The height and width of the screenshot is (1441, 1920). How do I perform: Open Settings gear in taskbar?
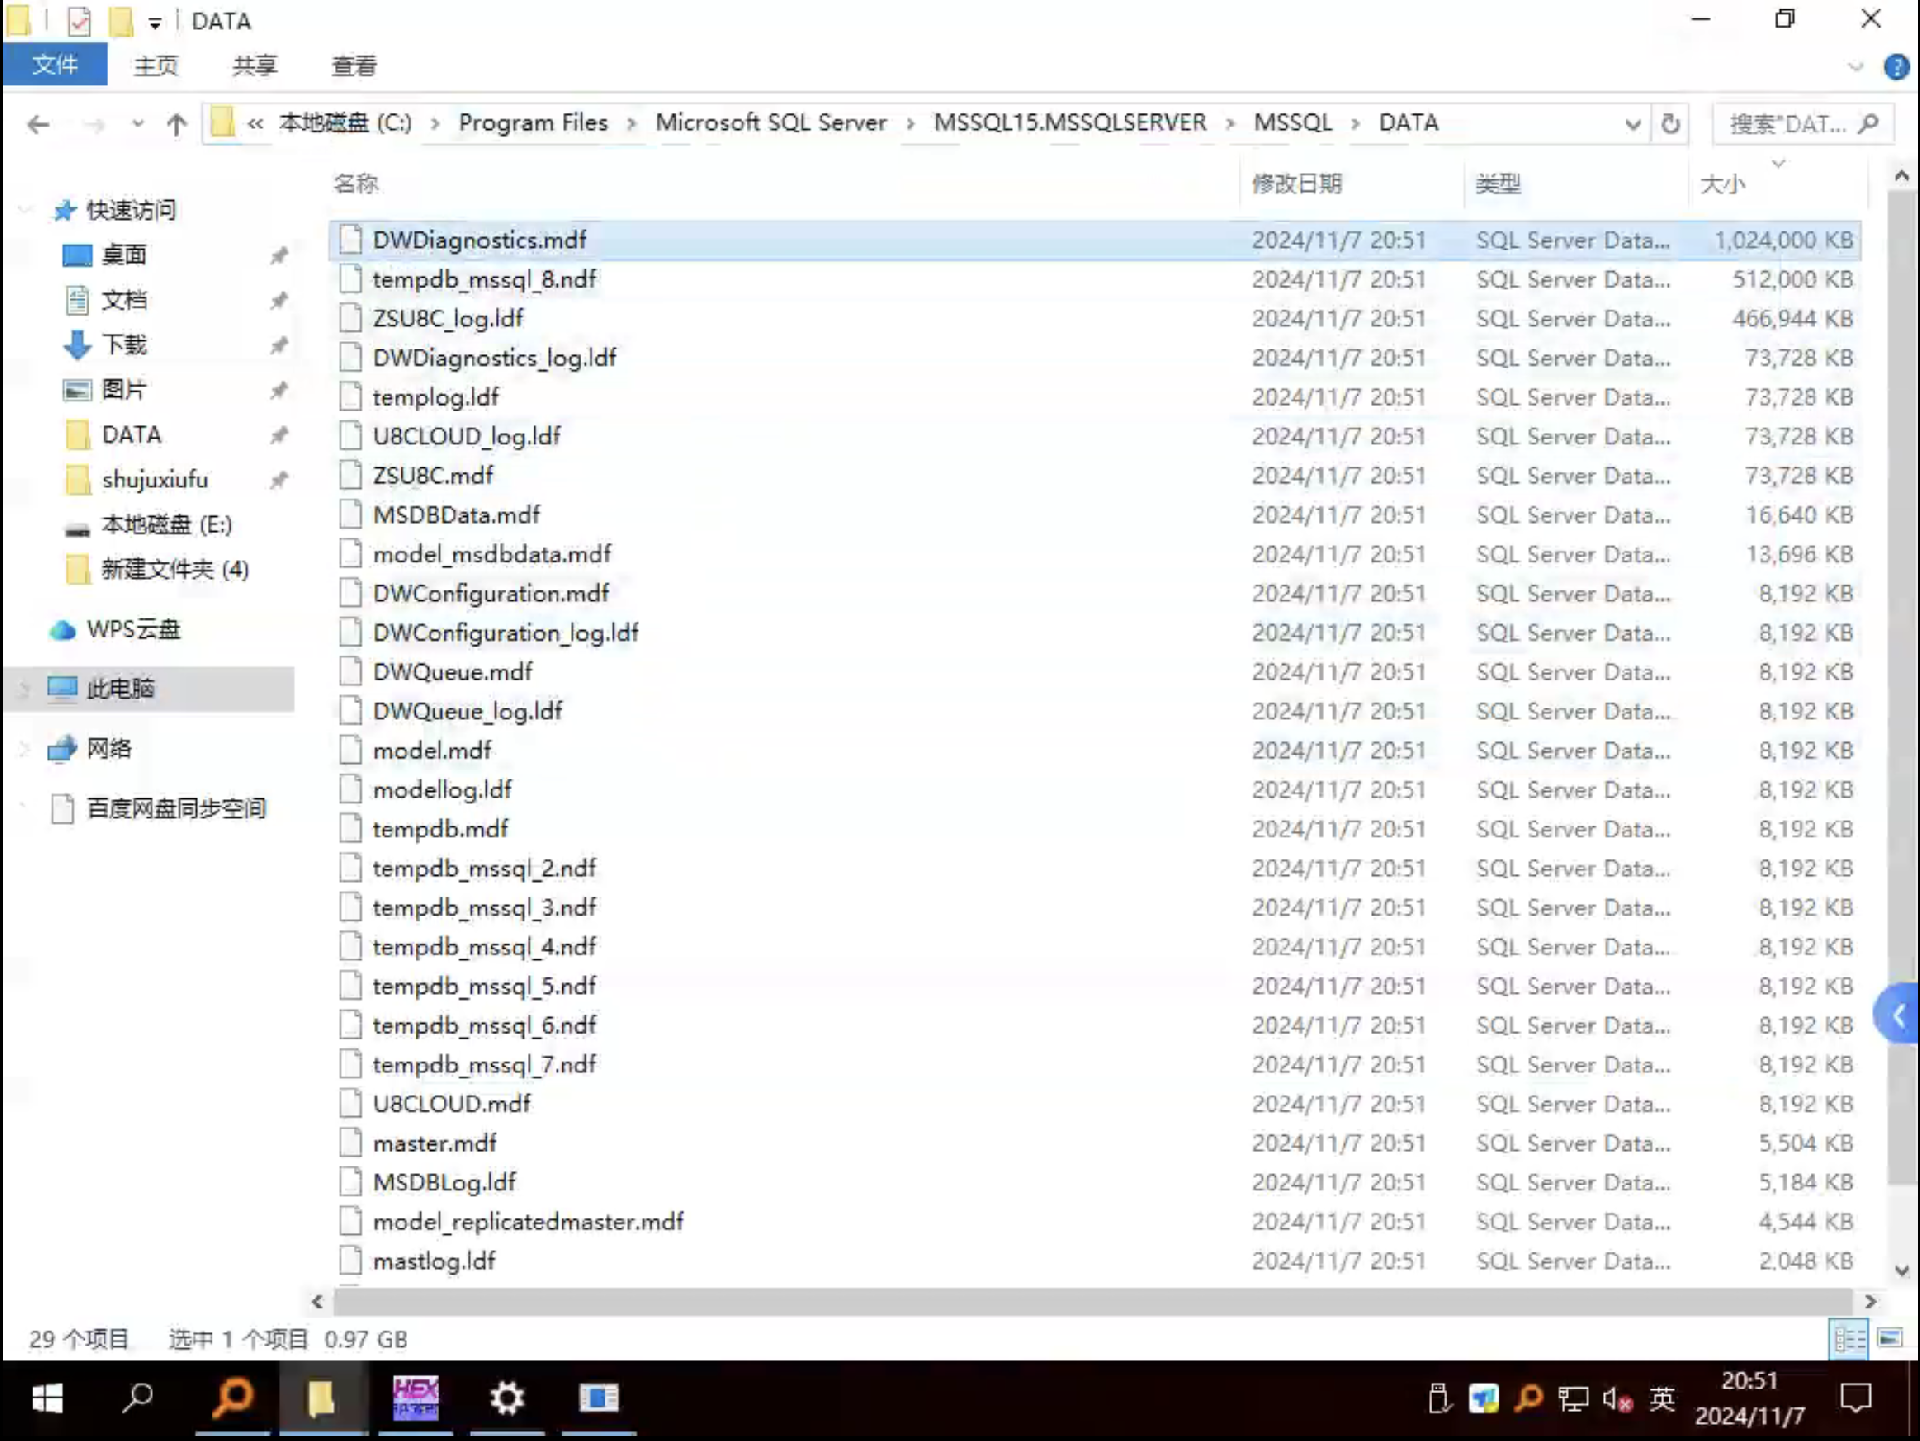(x=507, y=1398)
